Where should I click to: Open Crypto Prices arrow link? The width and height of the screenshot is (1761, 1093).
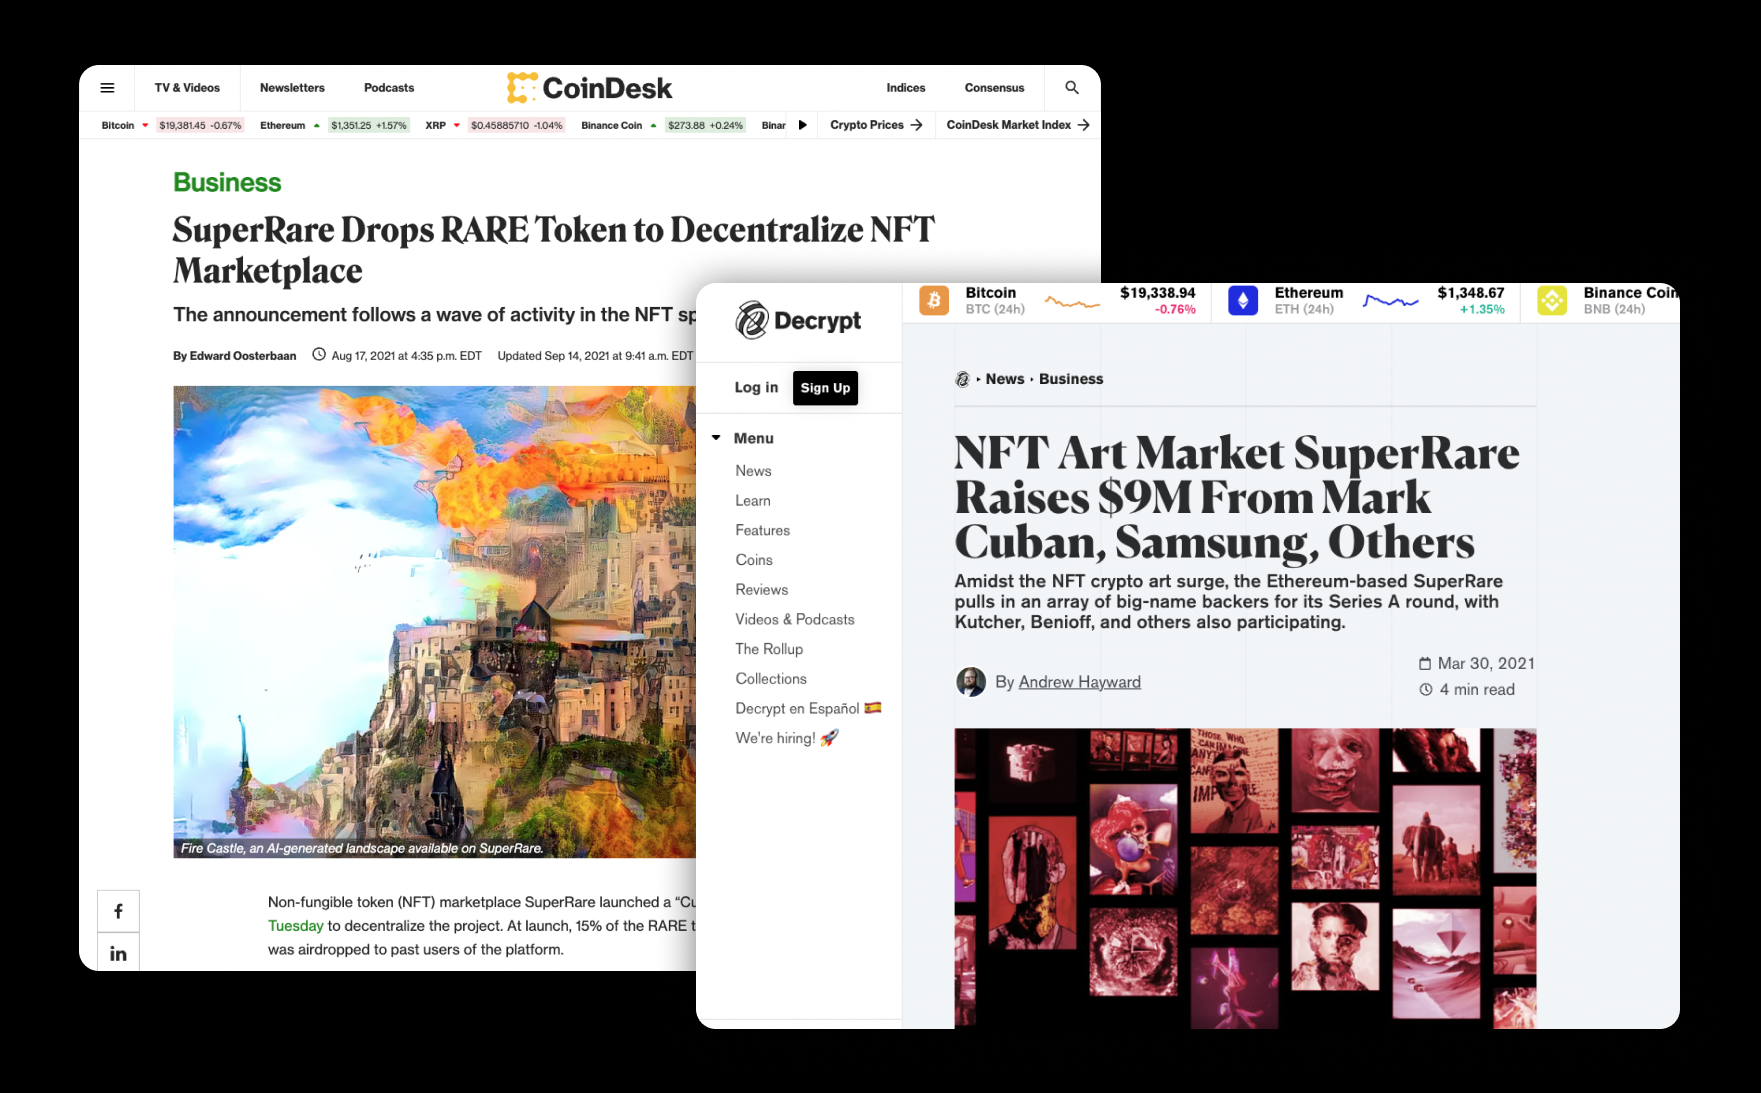875,125
